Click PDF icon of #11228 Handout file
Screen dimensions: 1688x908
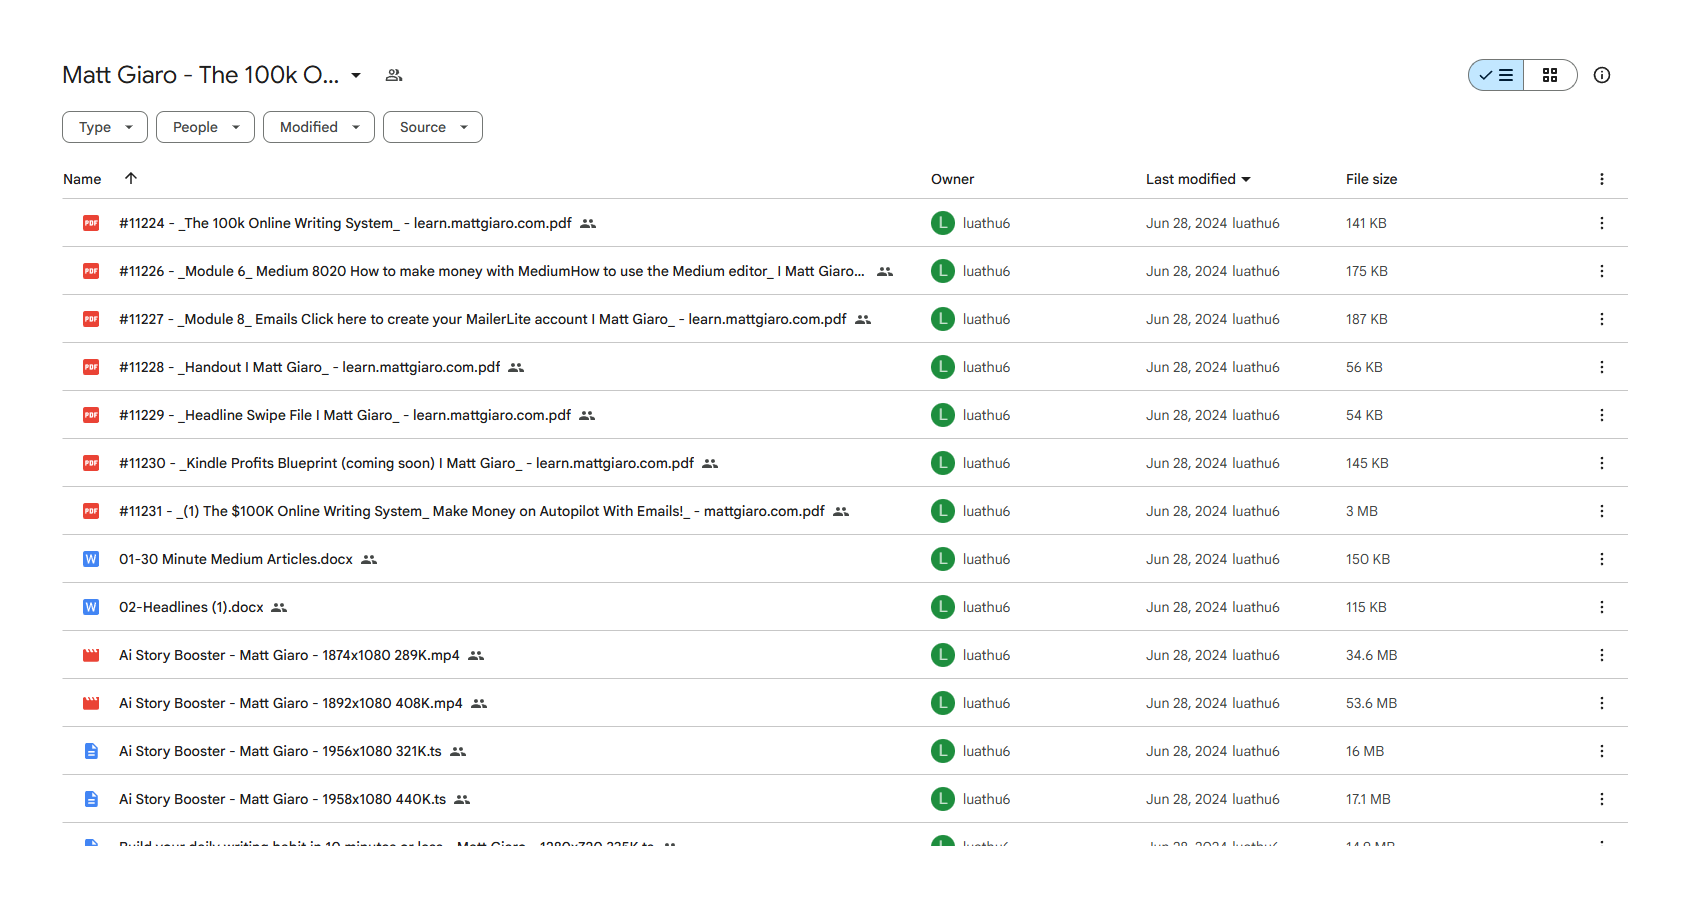91,367
